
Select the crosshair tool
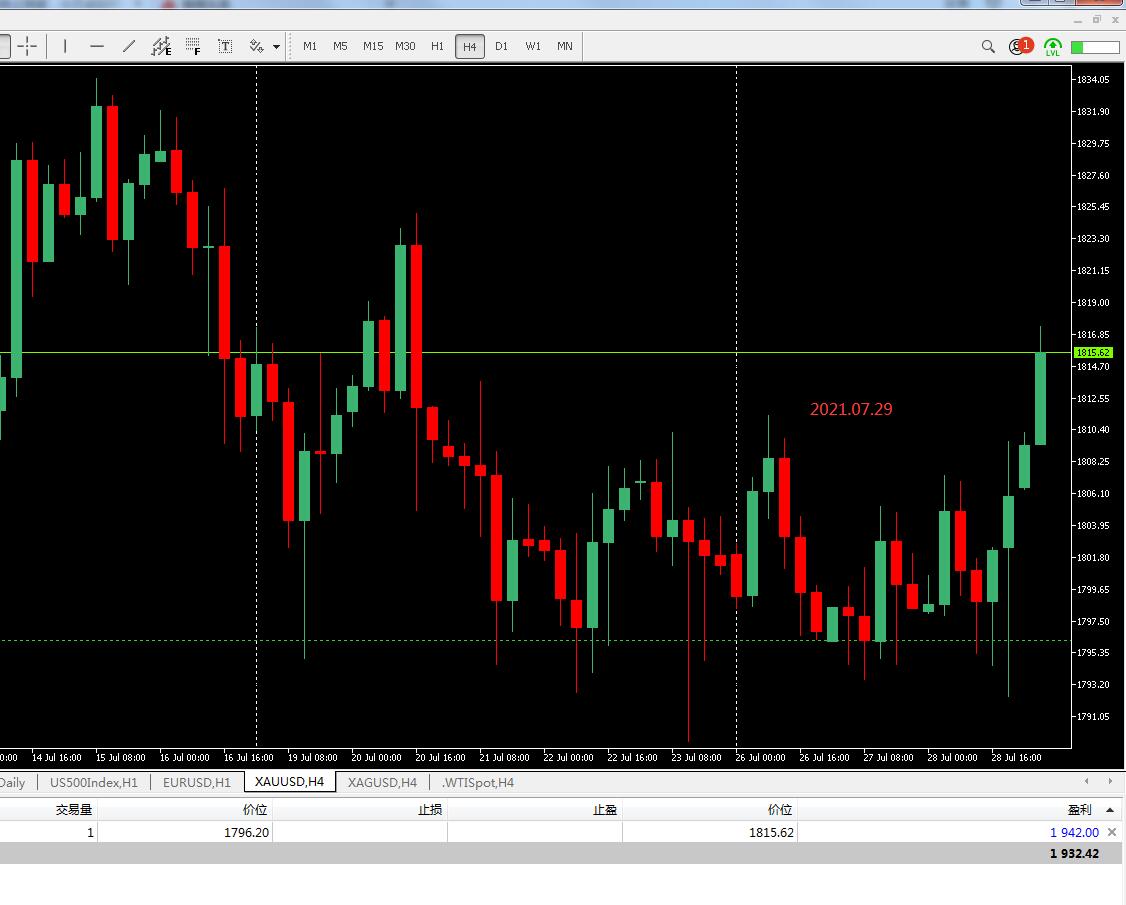[x=27, y=47]
